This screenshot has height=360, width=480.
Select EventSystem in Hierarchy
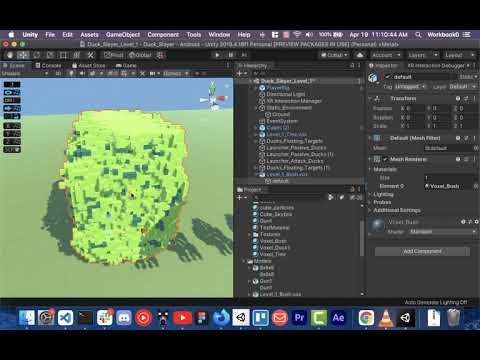tap(282, 121)
